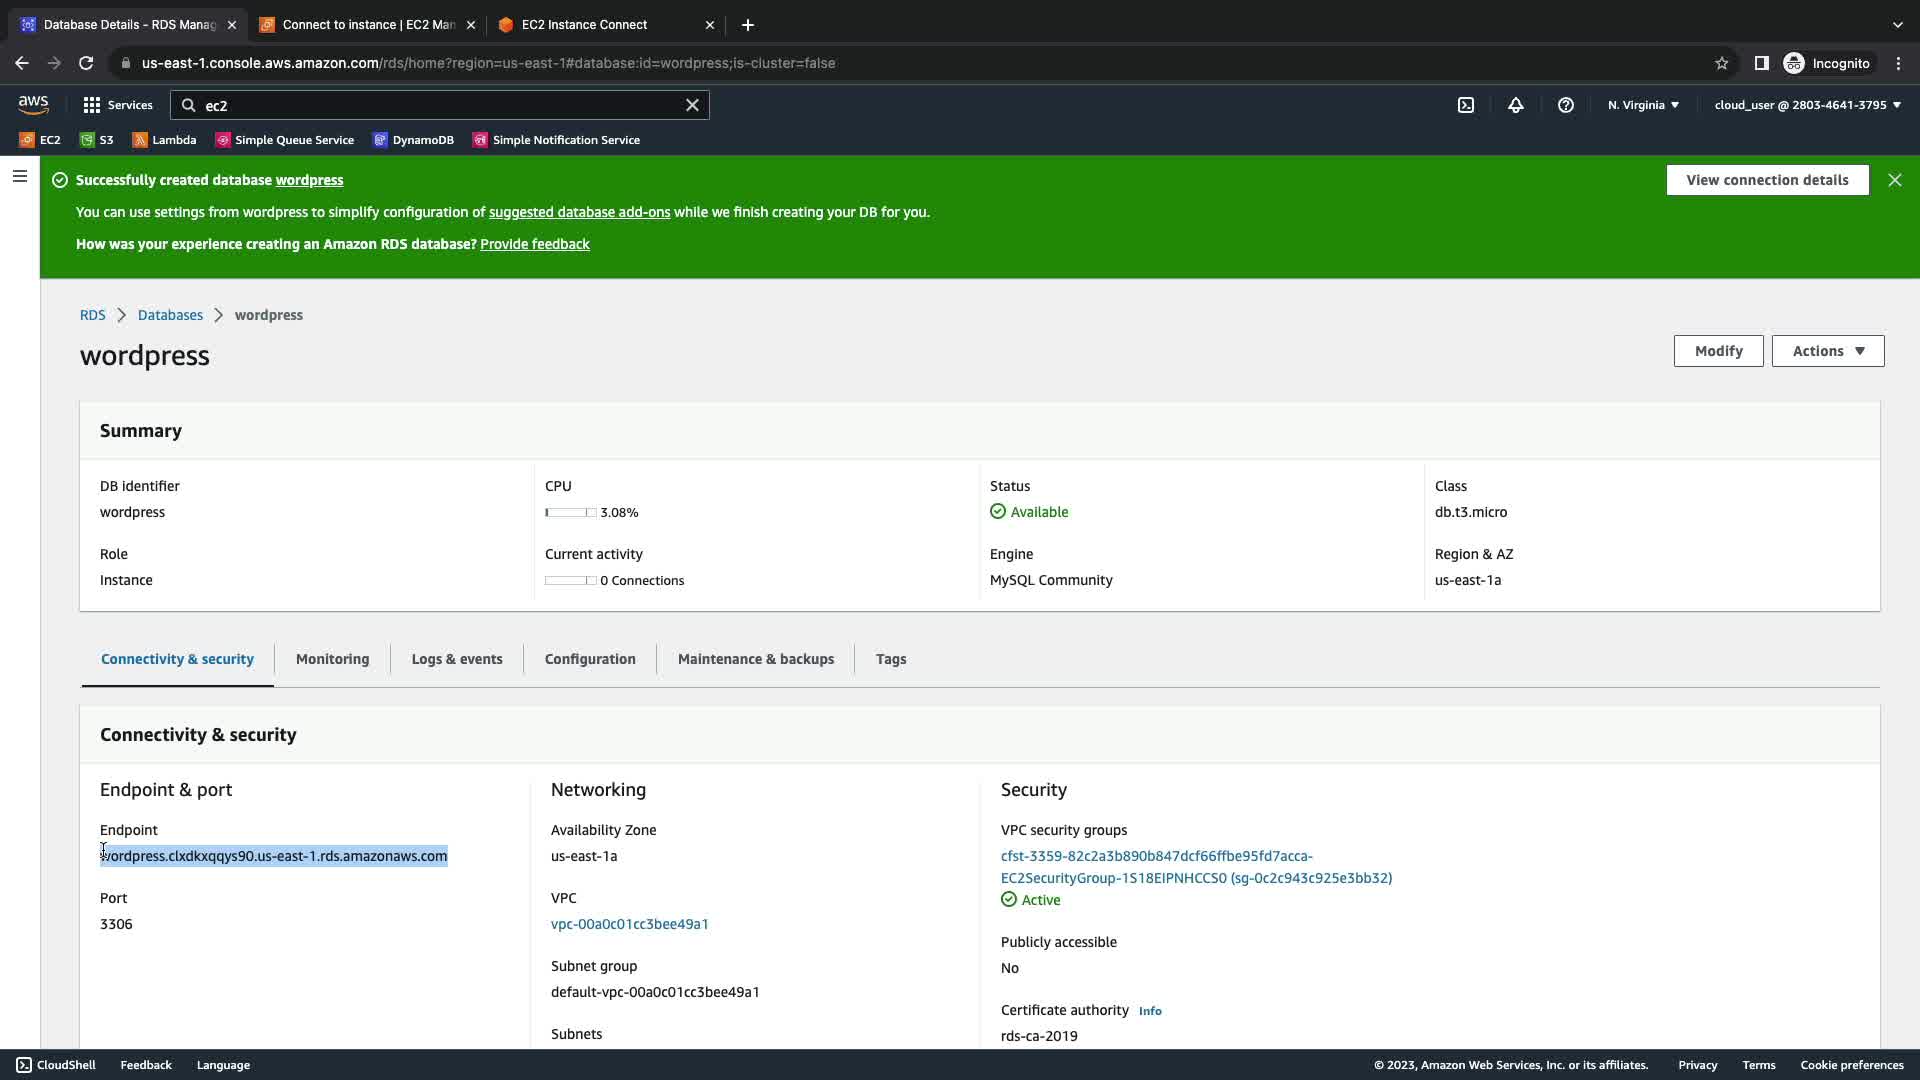Open the Services grid menu
Viewport: 1920px width, 1080px height.
118,105
